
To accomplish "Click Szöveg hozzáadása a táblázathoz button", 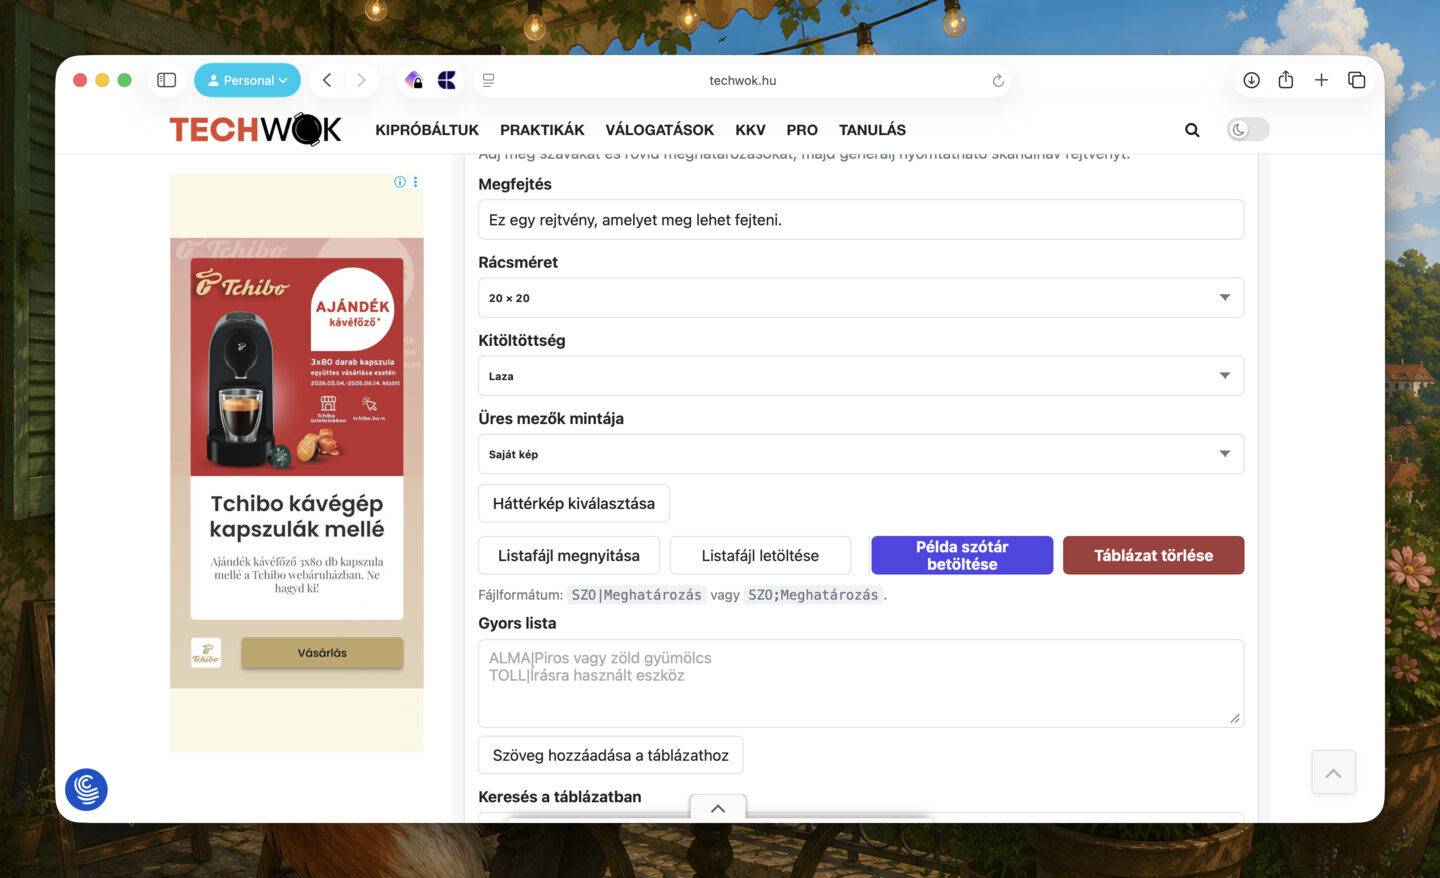I will click(x=610, y=755).
